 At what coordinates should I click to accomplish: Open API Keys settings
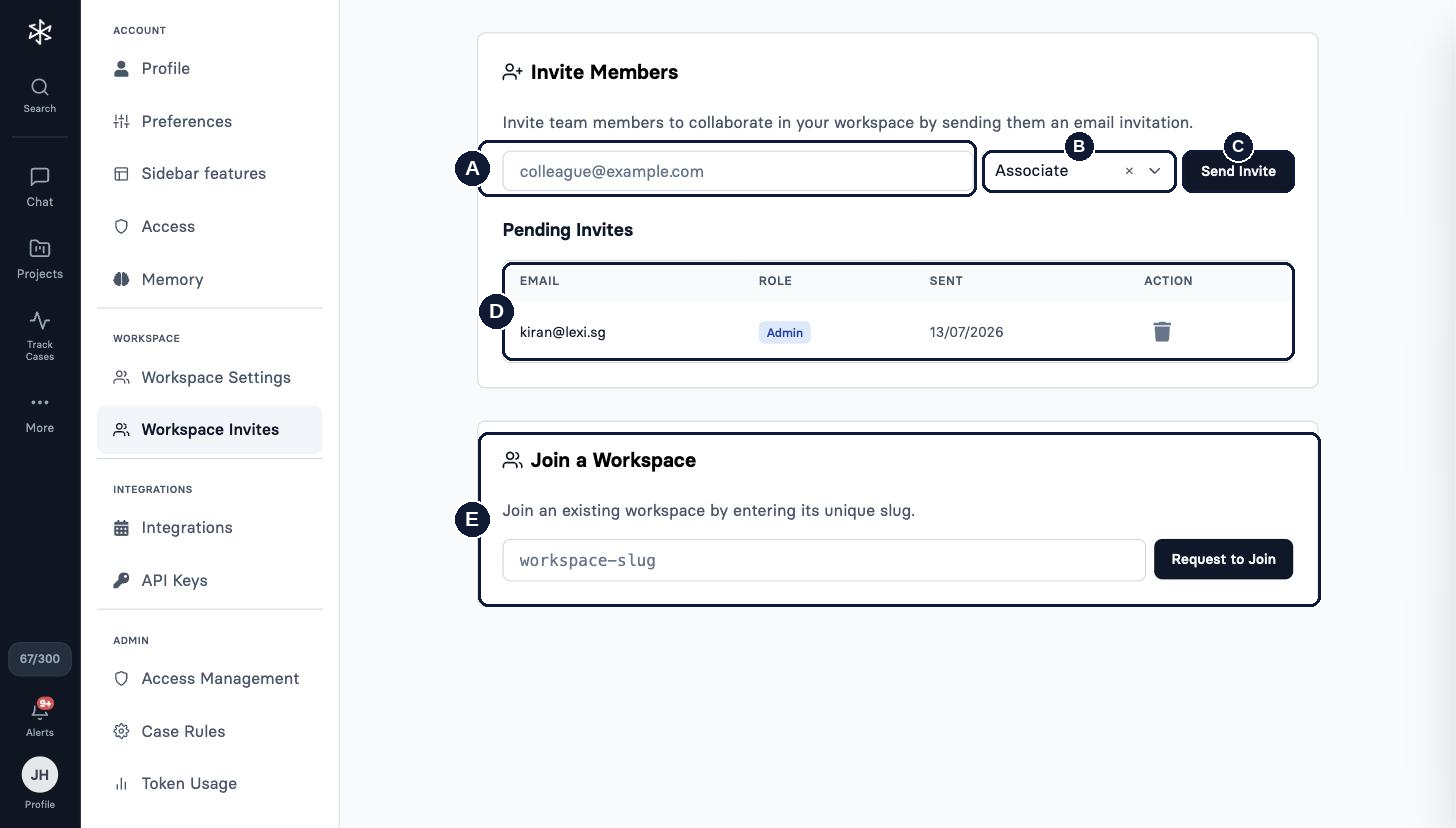[x=210, y=581]
